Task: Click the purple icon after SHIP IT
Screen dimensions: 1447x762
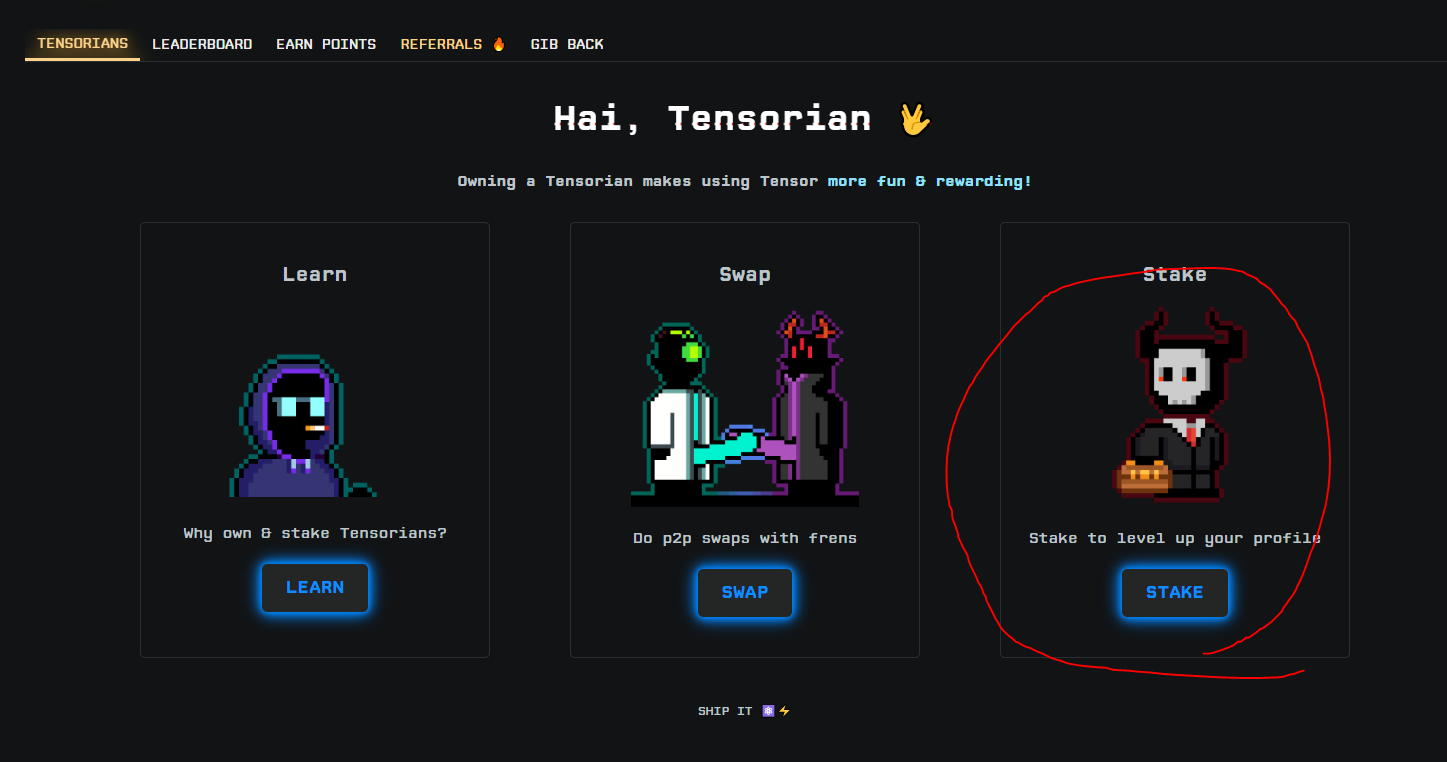Action: (x=768, y=712)
